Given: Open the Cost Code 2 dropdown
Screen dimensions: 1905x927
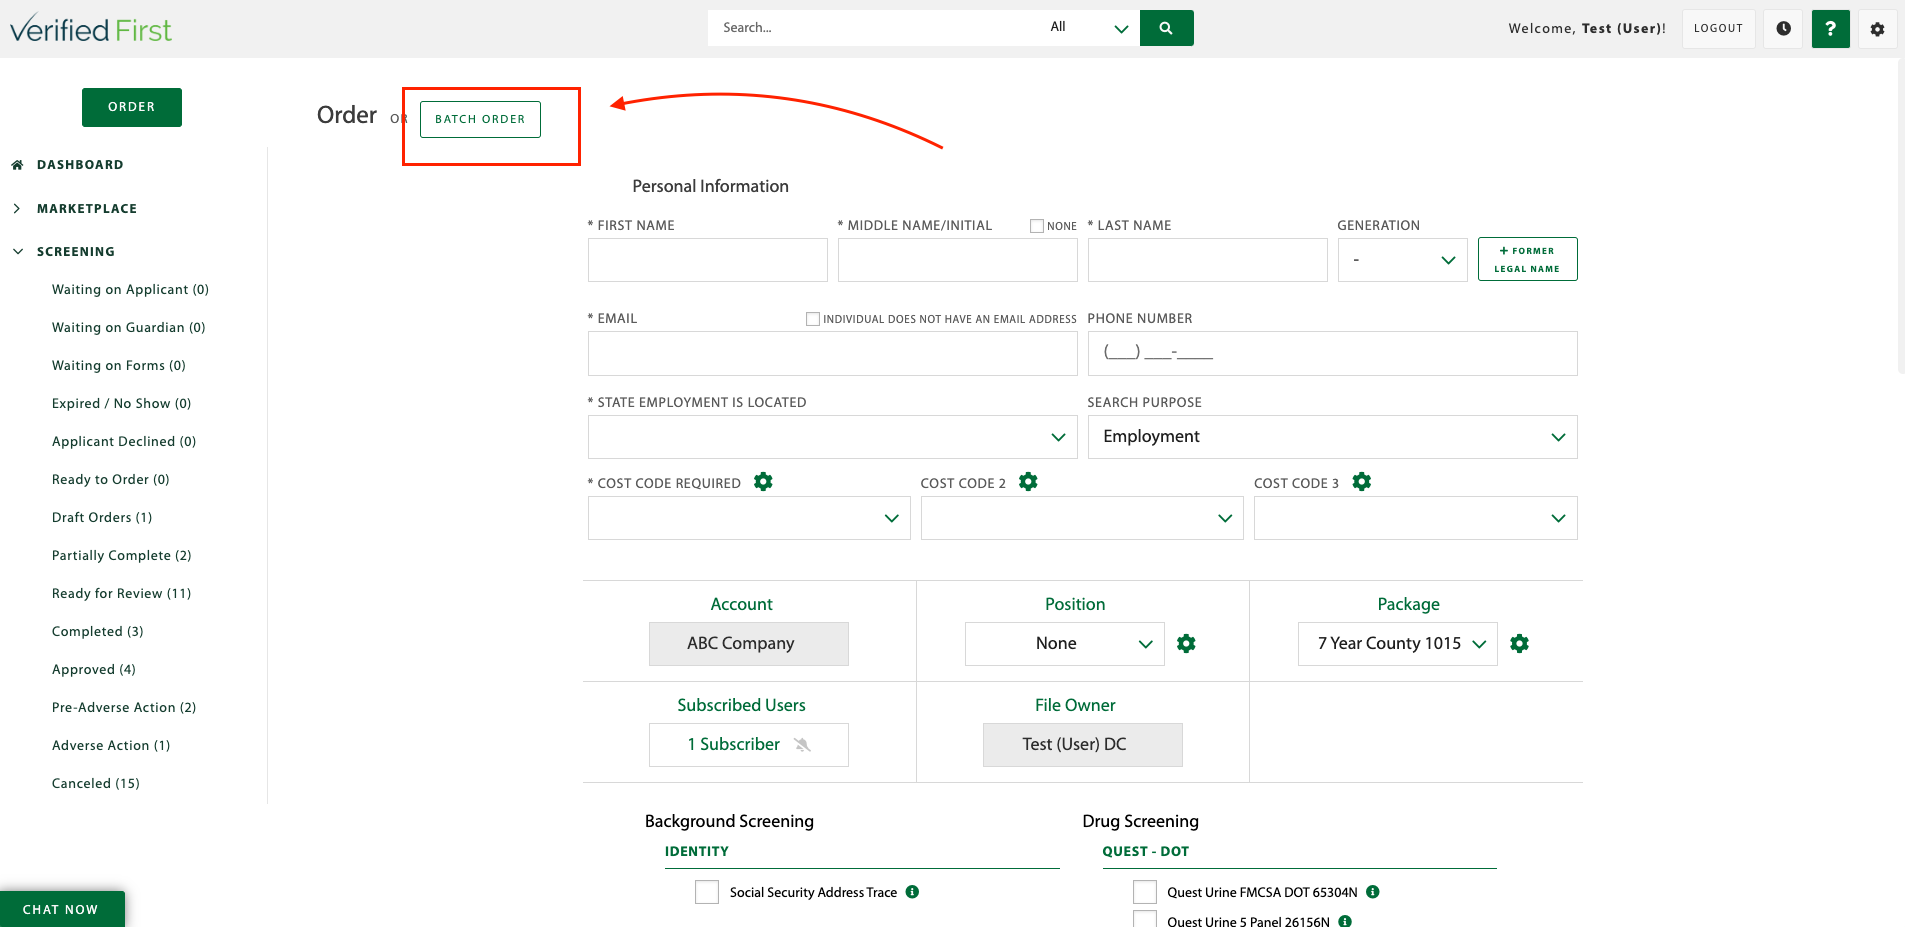Looking at the screenshot, I should 1082,518.
